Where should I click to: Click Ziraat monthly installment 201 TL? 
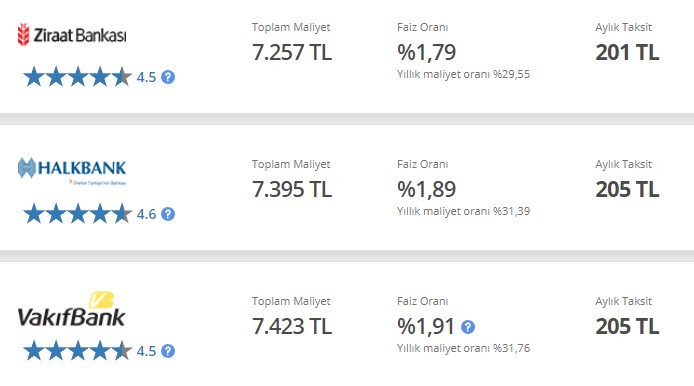pyautogui.click(x=627, y=52)
